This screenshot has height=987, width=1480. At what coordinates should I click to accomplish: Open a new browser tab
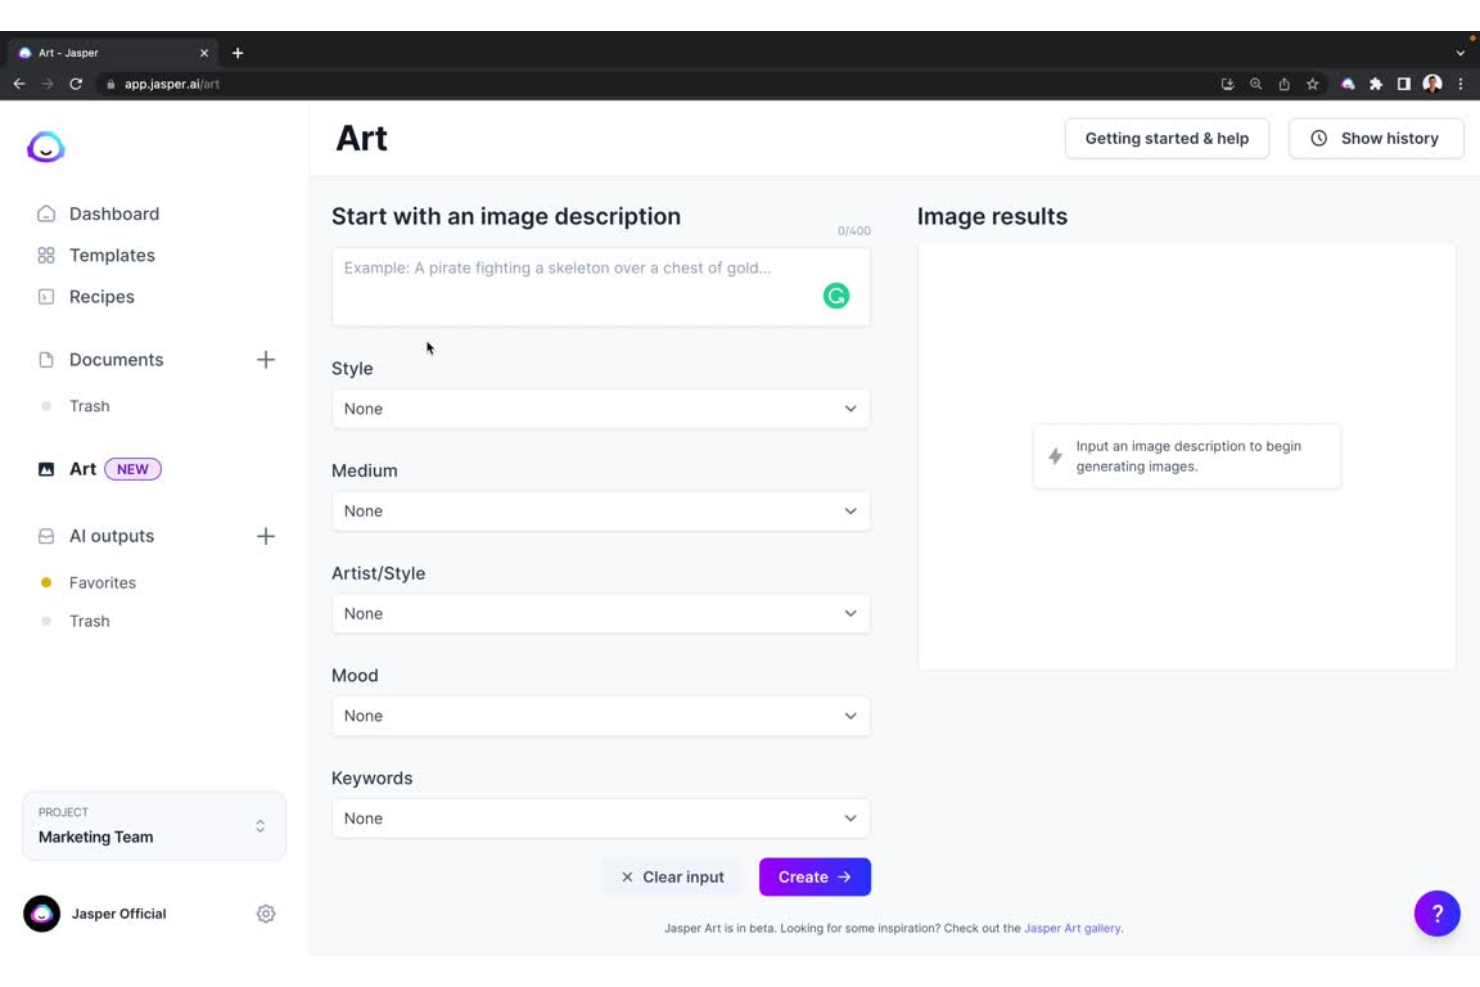pyautogui.click(x=238, y=53)
